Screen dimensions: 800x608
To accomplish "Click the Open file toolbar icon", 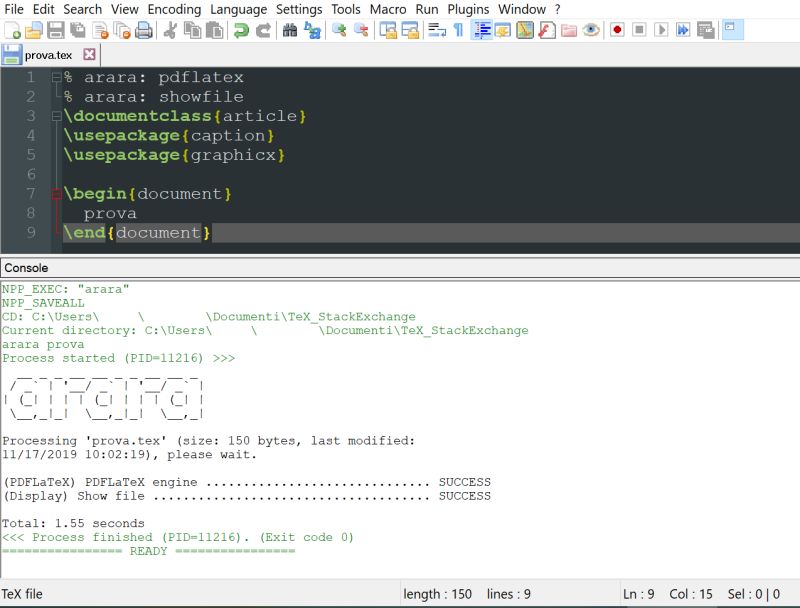I will 34,30.
